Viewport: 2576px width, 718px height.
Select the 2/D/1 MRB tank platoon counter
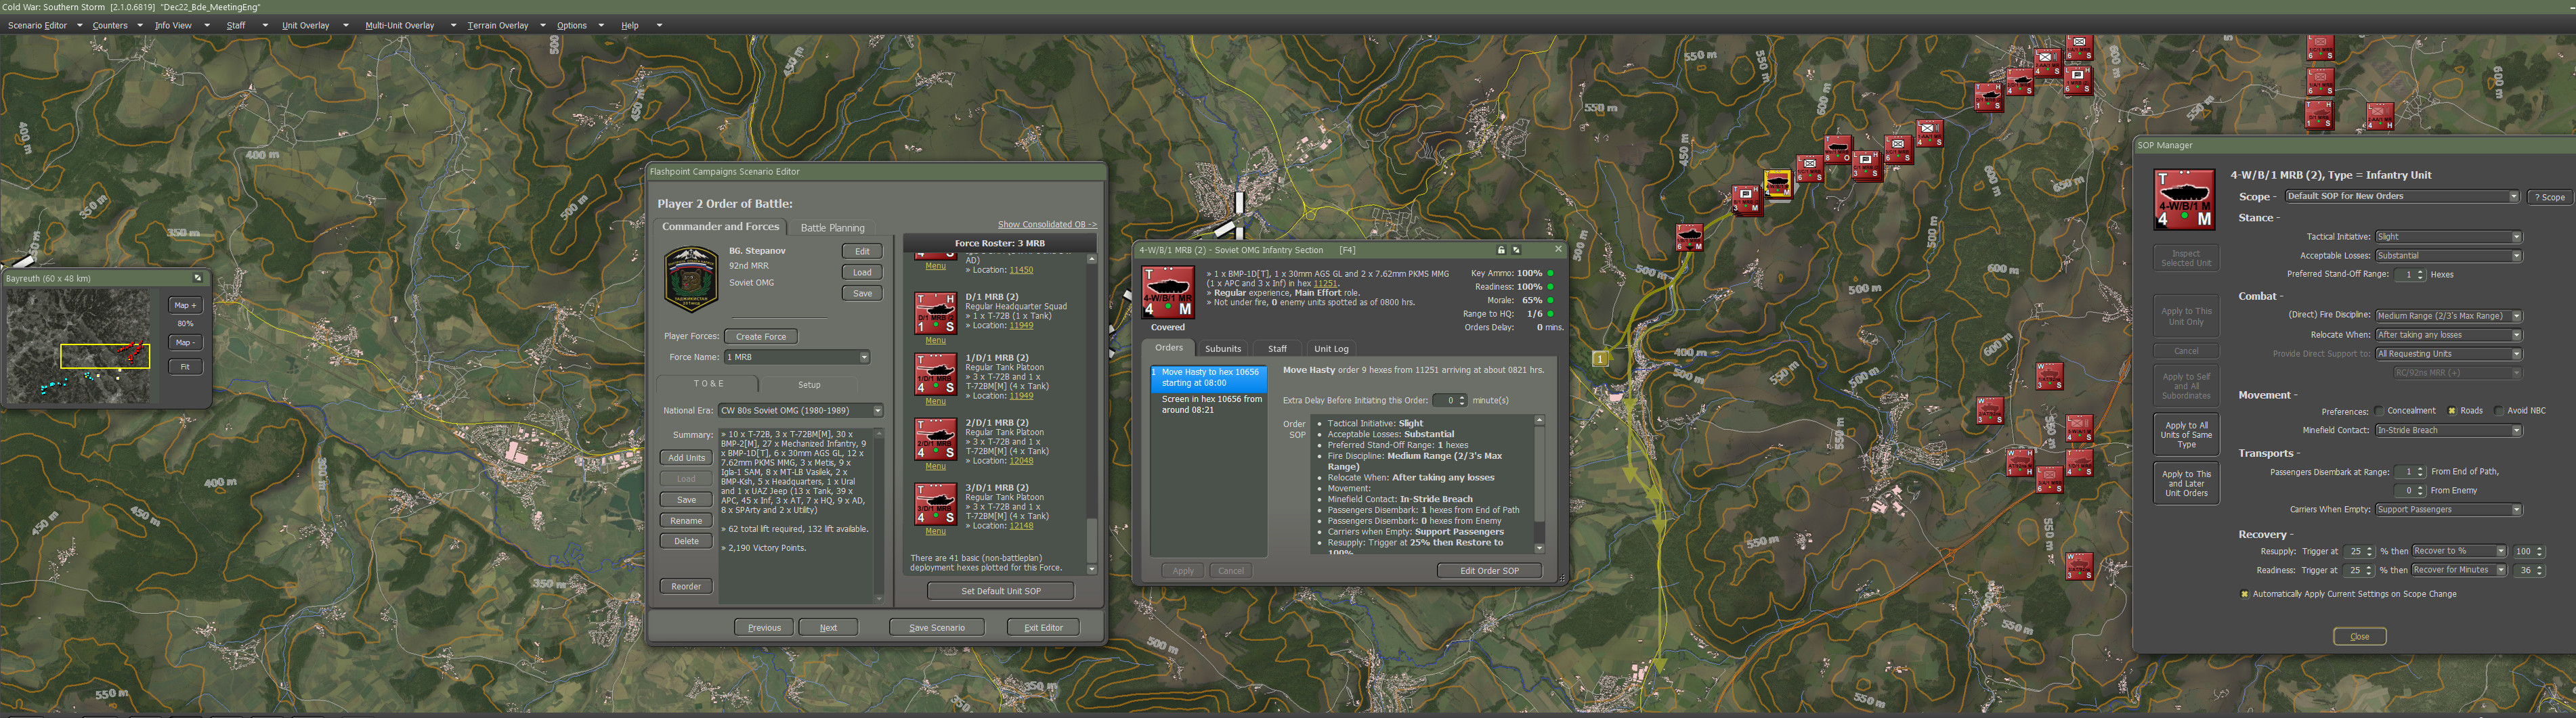[x=935, y=439]
